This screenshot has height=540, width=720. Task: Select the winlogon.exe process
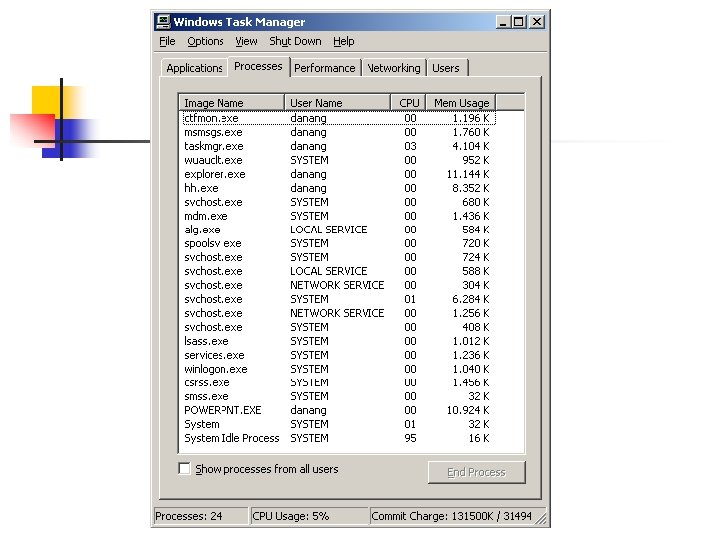pyautogui.click(x=339, y=369)
